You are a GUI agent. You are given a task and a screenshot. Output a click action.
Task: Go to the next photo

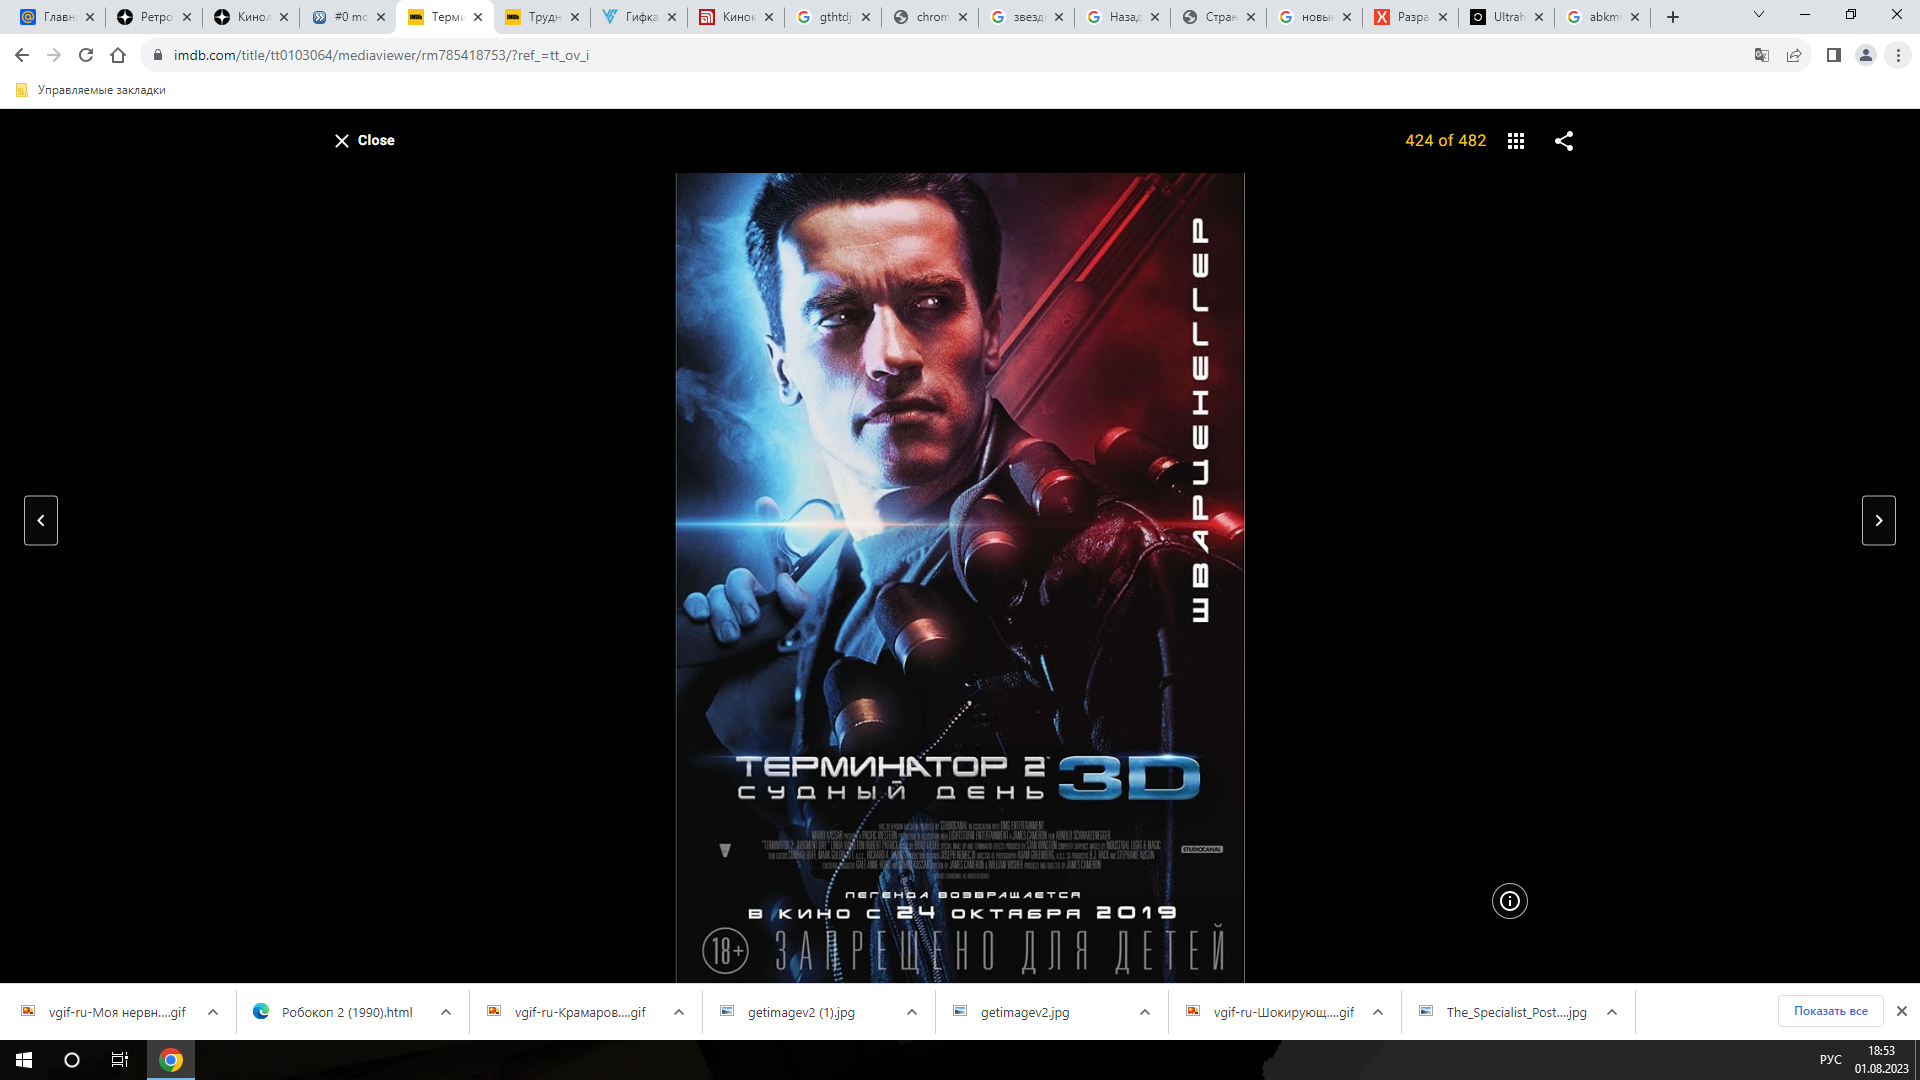1879,520
